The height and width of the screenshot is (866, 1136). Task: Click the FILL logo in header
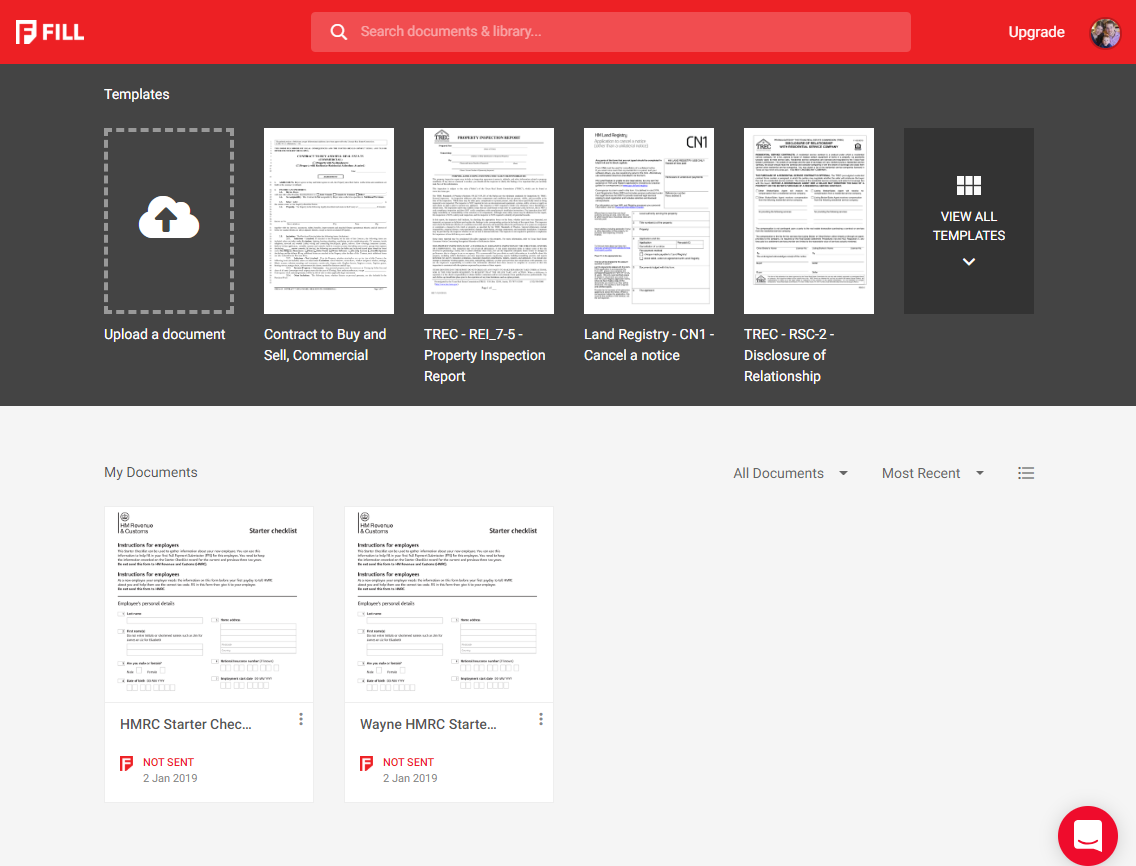click(50, 32)
